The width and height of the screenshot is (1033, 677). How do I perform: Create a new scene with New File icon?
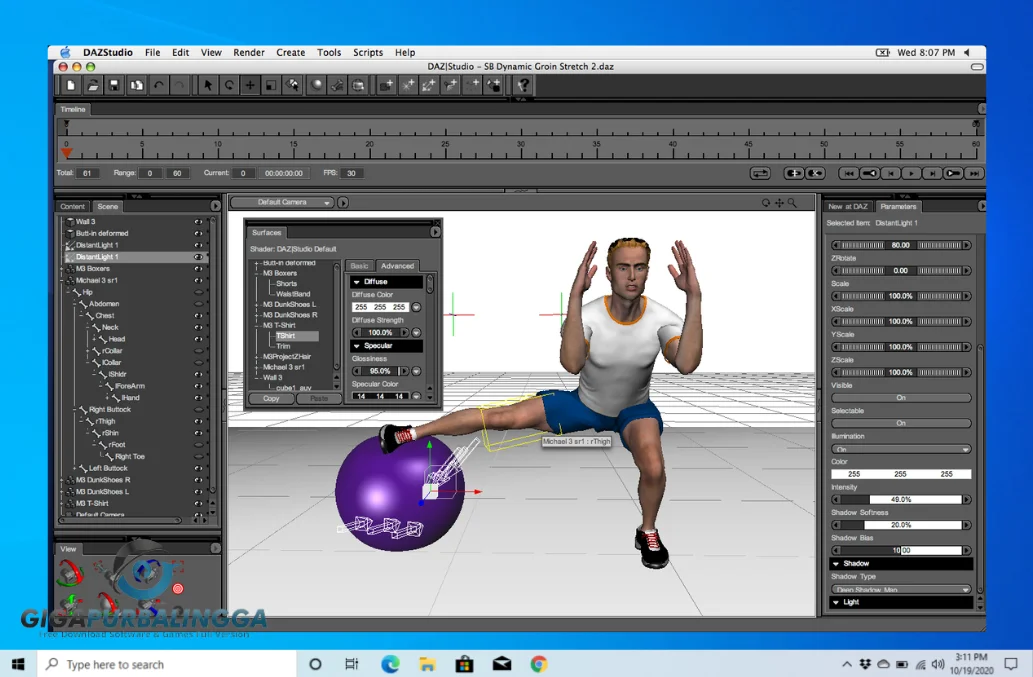click(x=71, y=86)
